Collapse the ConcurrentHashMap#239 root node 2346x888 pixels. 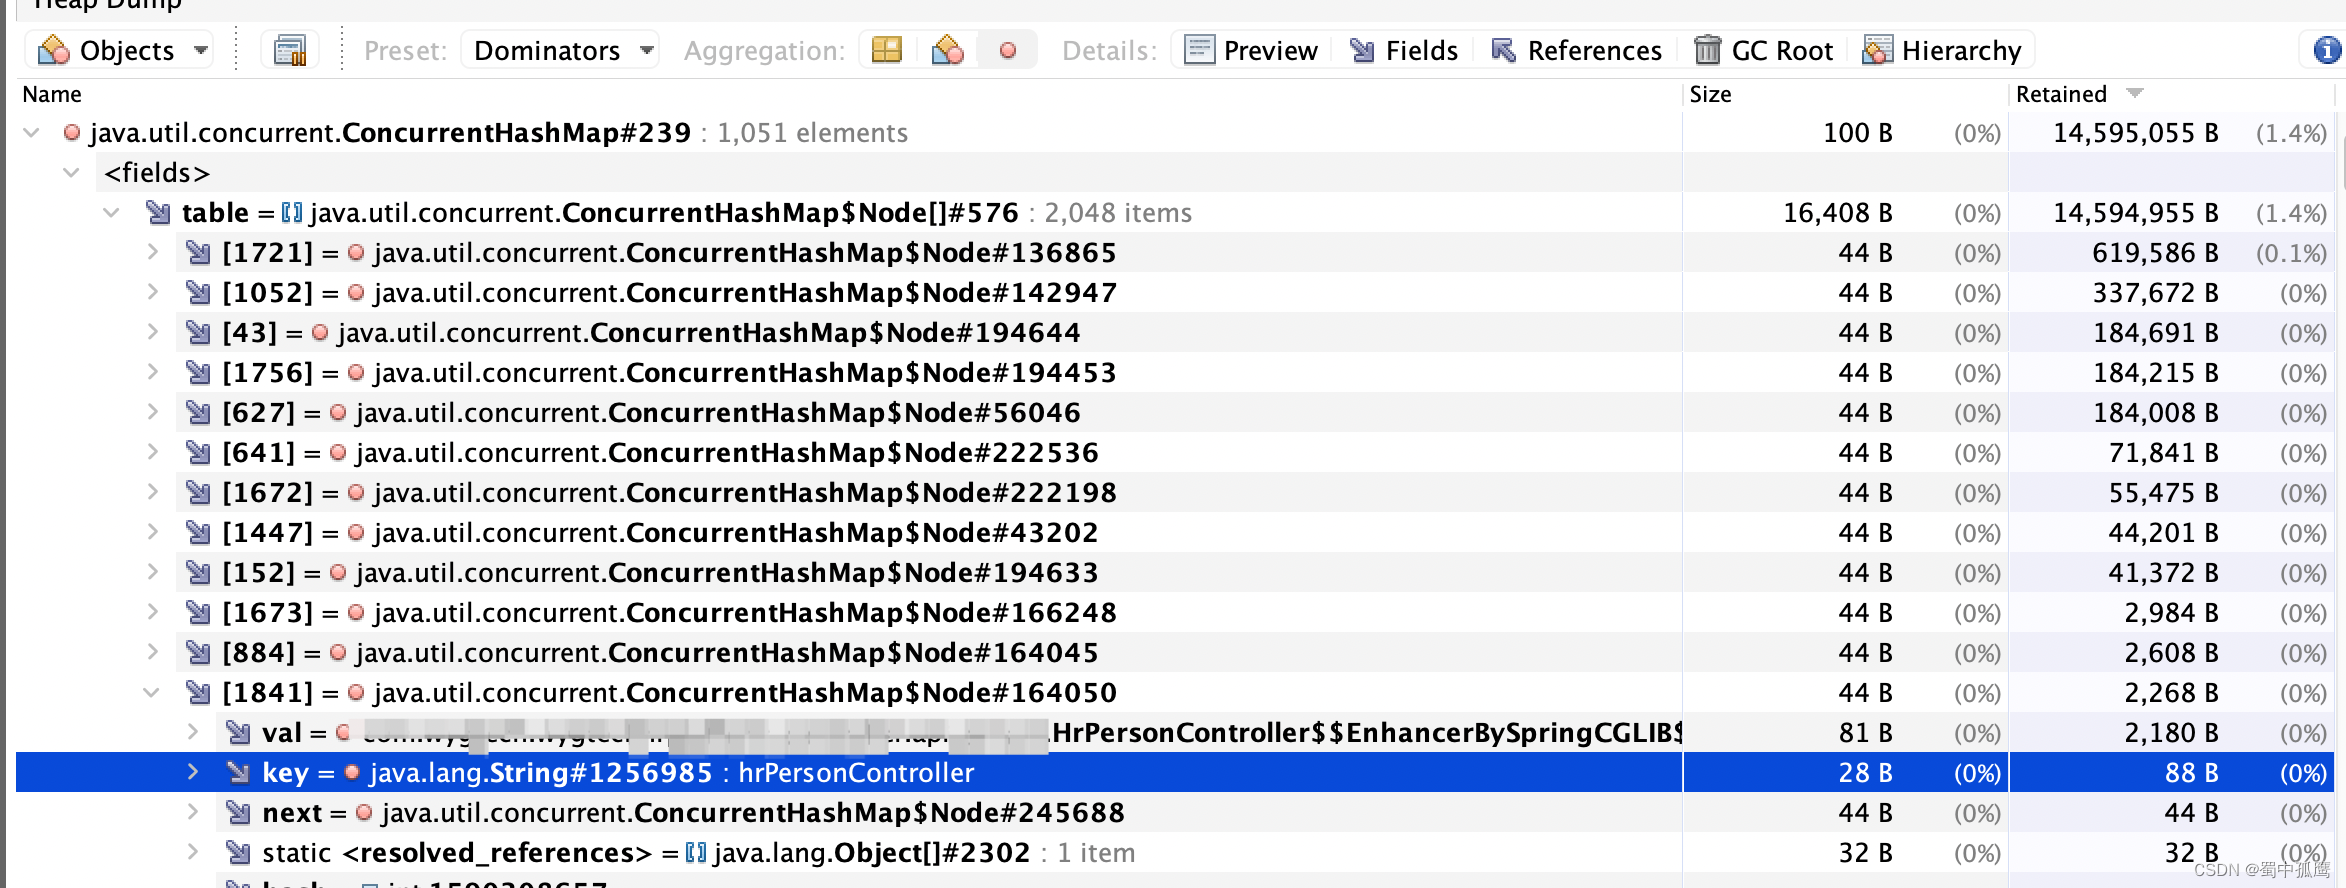tap(31, 132)
